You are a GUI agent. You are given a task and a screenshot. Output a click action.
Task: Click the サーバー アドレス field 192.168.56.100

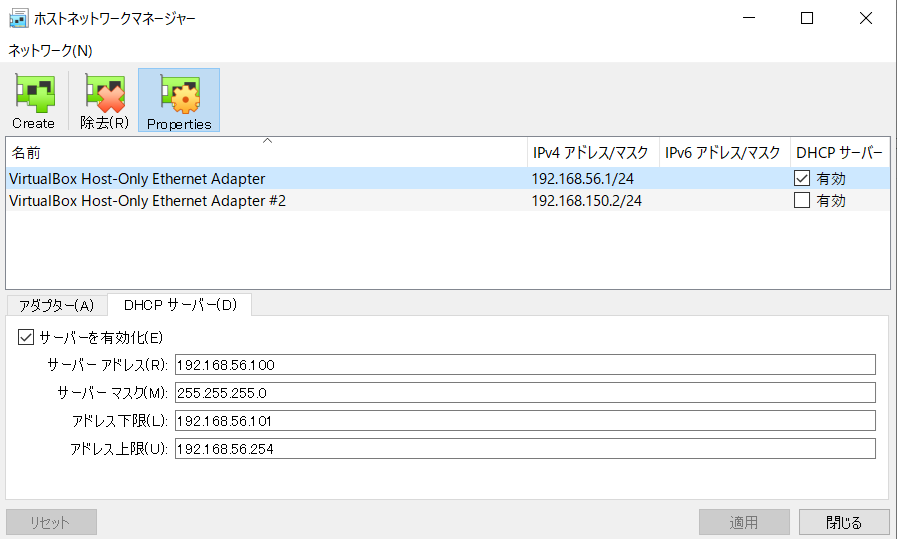tap(525, 364)
